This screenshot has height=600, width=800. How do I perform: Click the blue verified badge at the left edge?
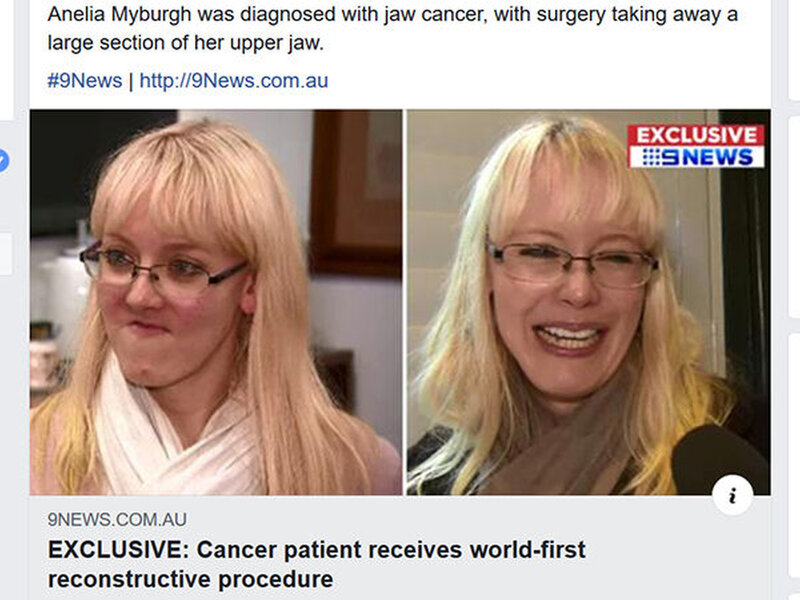point(3,161)
